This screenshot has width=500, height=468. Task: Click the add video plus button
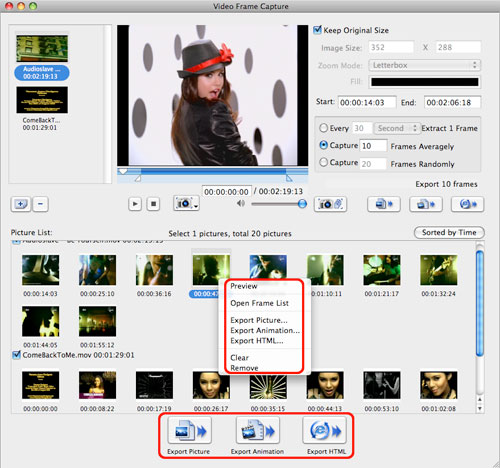21,204
